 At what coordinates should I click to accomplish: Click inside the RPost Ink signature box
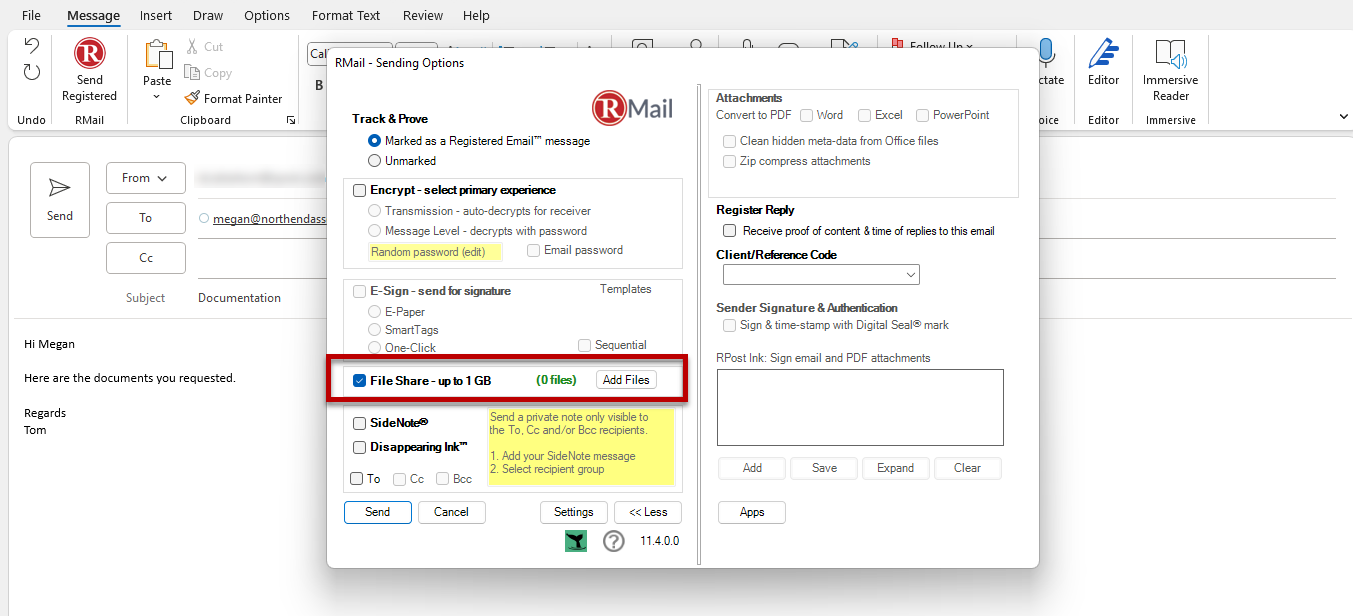(860, 407)
